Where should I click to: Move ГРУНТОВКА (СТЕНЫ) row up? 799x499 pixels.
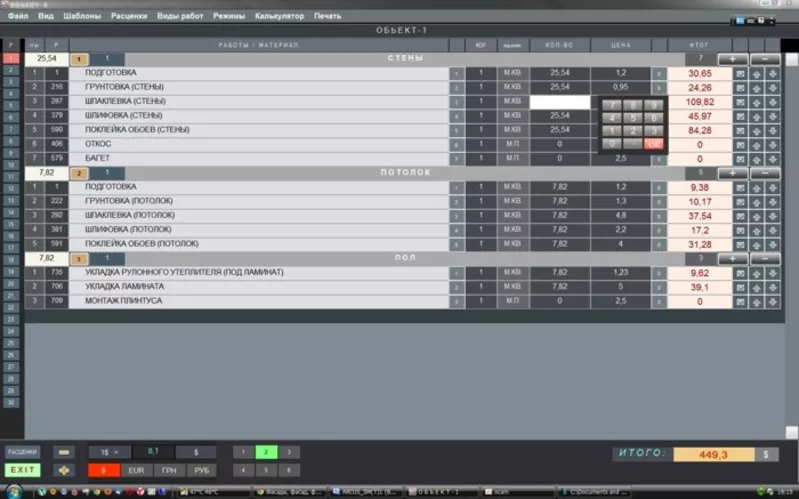pyautogui.click(x=757, y=88)
